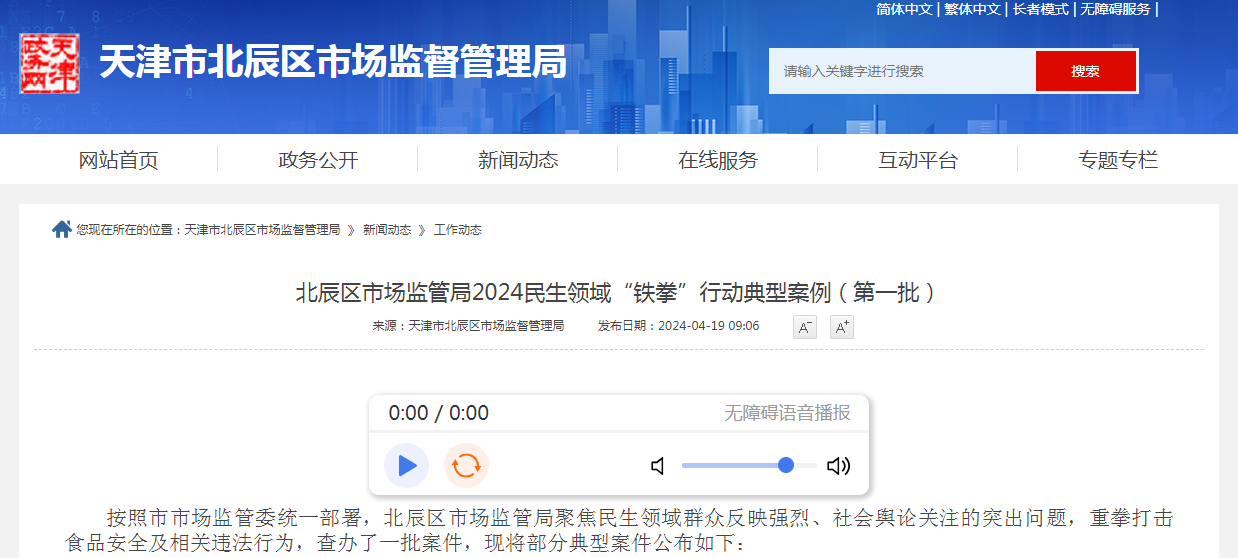Adjust the audio volume slider
The width and height of the screenshot is (1238, 558).
[x=749, y=465]
